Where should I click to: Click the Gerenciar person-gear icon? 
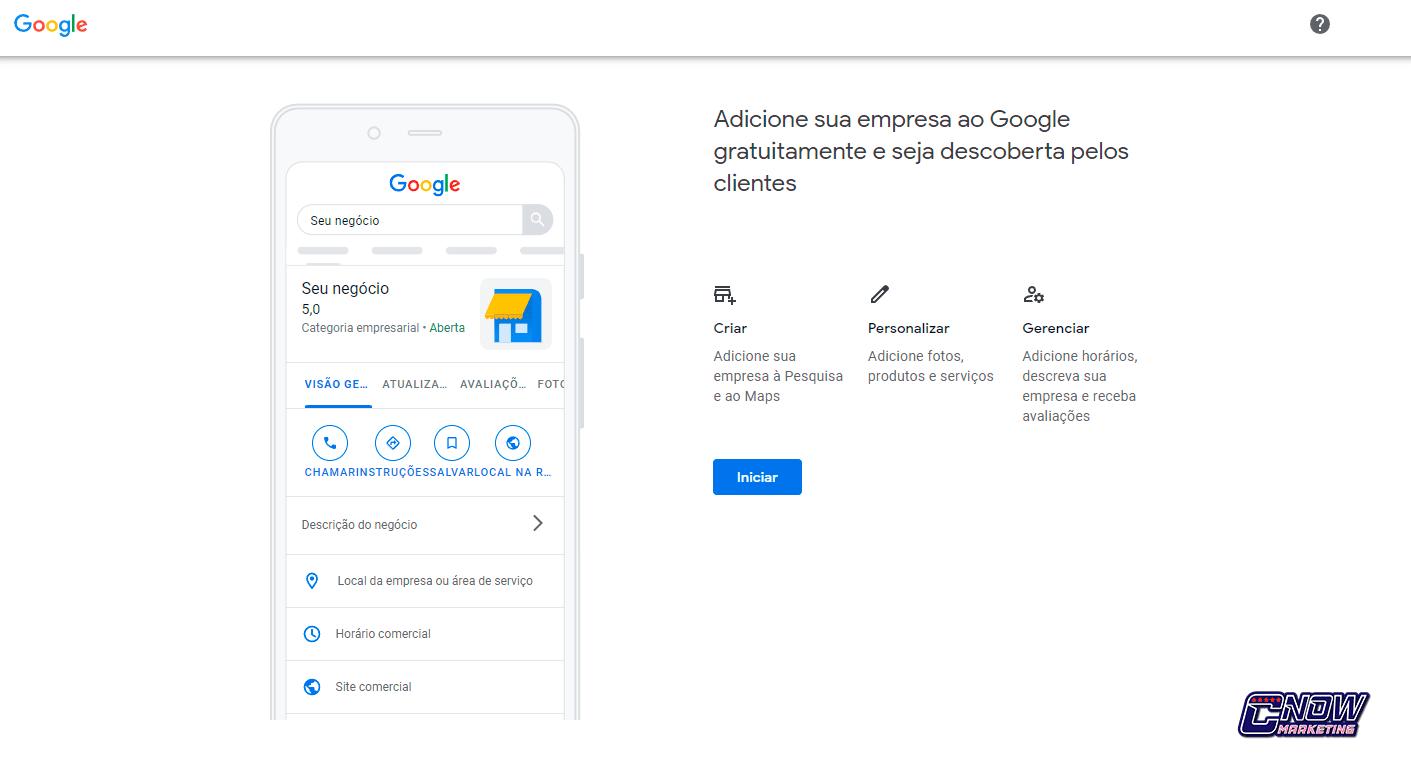[1034, 294]
